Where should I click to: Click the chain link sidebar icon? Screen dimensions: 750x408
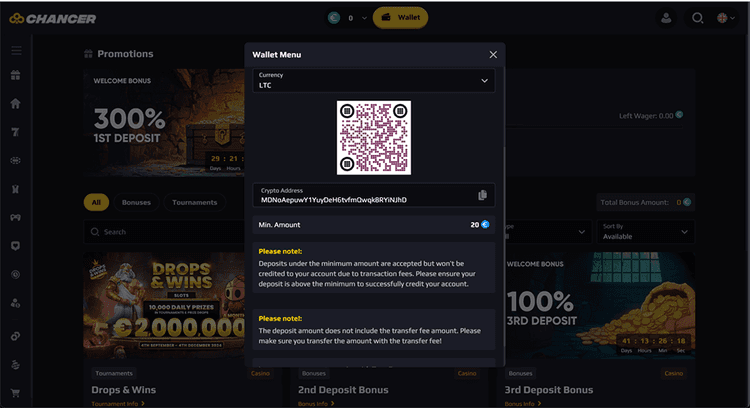tap(16, 336)
